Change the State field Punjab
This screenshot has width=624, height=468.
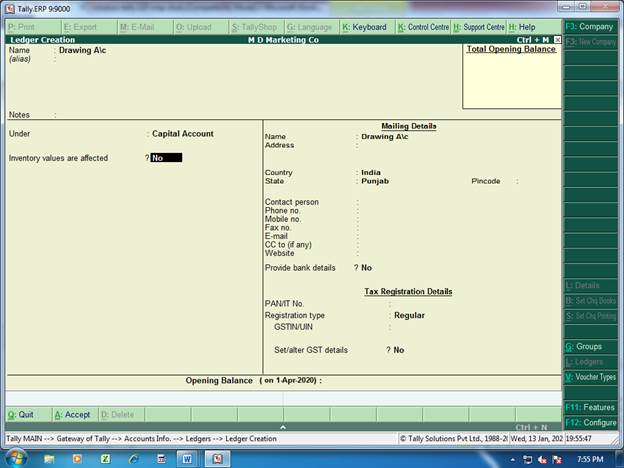pyautogui.click(x=375, y=181)
